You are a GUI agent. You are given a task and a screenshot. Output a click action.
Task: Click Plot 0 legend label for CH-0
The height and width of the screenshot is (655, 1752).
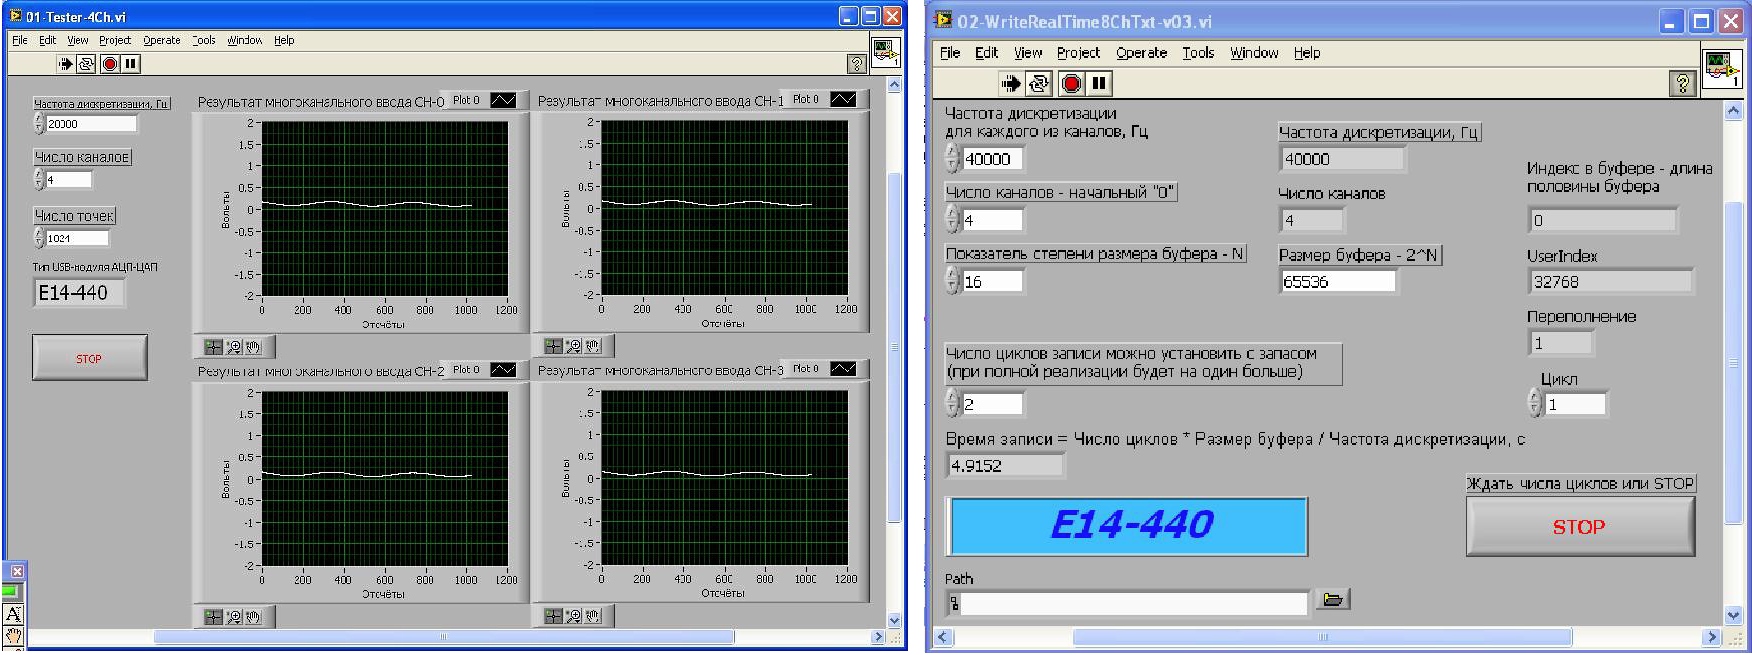(x=466, y=100)
